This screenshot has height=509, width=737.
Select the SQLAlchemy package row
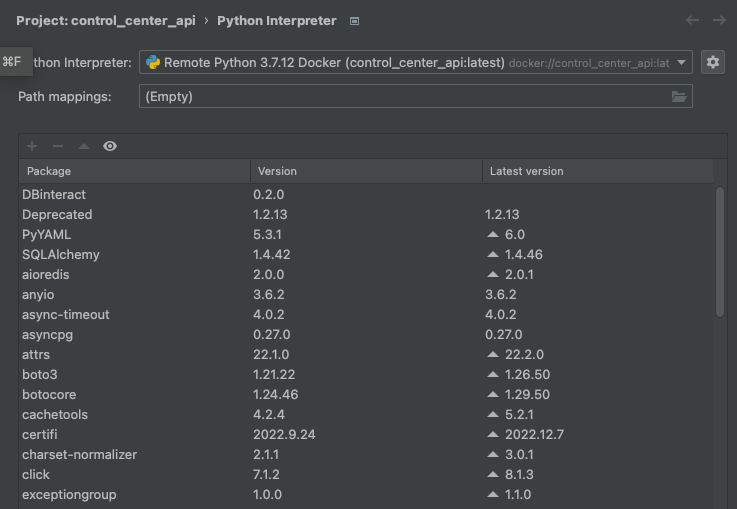pos(366,254)
